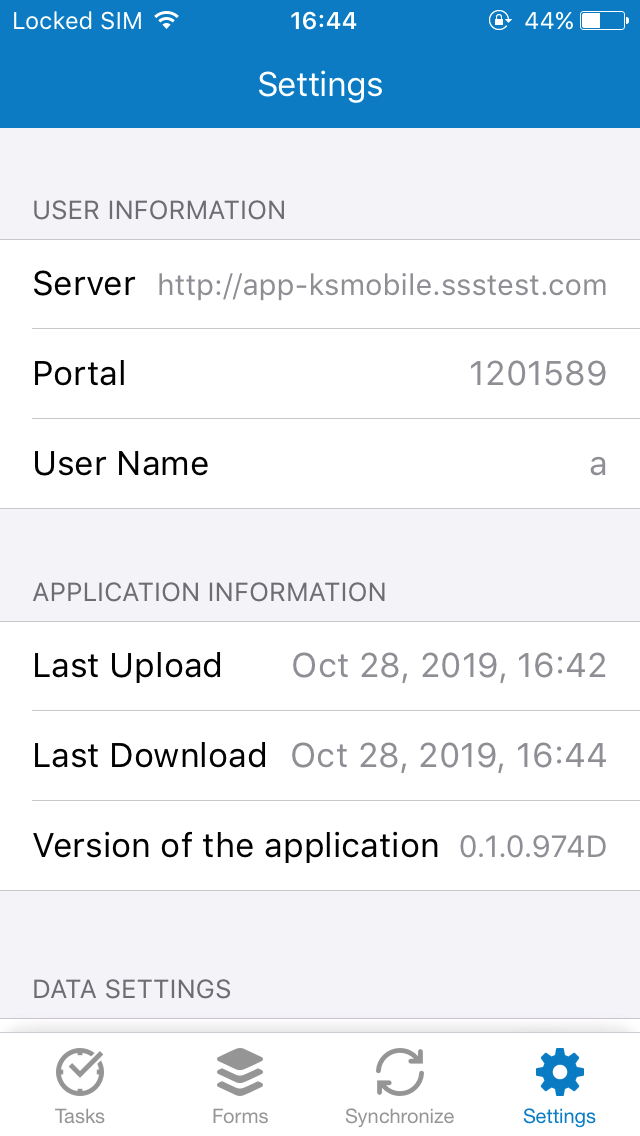The width and height of the screenshot is (640, 1136).
Task: Tap the server address http://app-ksmobile.ssstest.com
Action: coord(382,285)
